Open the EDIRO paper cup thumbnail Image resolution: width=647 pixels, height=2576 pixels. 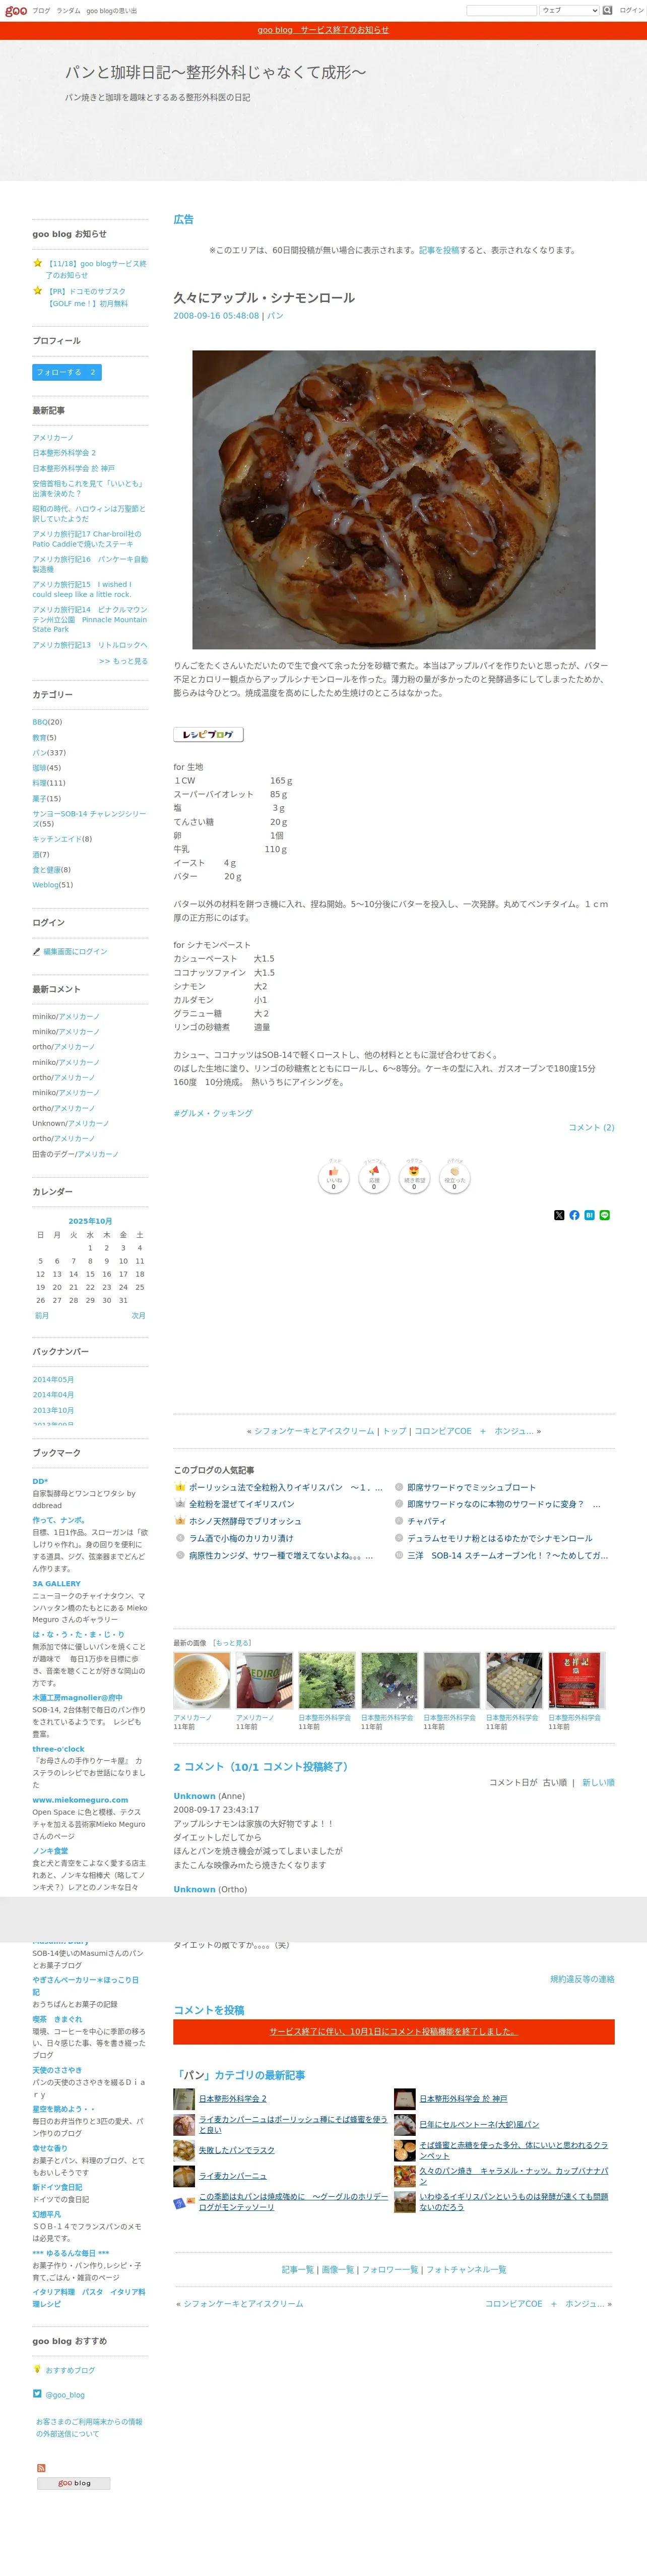click(x=264, y=1680)
